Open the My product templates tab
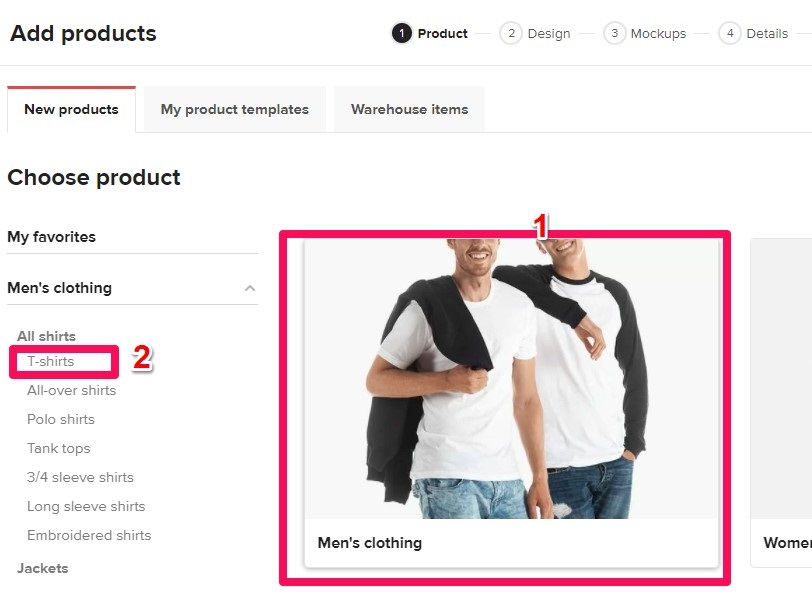 click(235, 110)
